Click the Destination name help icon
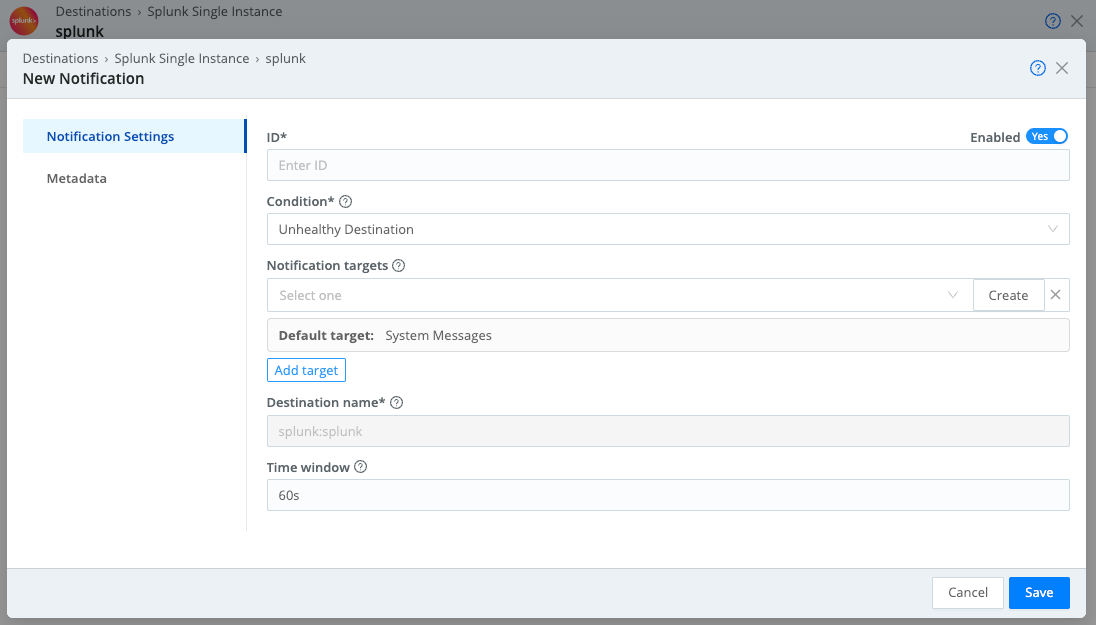This screenshot has width=1096, height=625. click(396, 402)
